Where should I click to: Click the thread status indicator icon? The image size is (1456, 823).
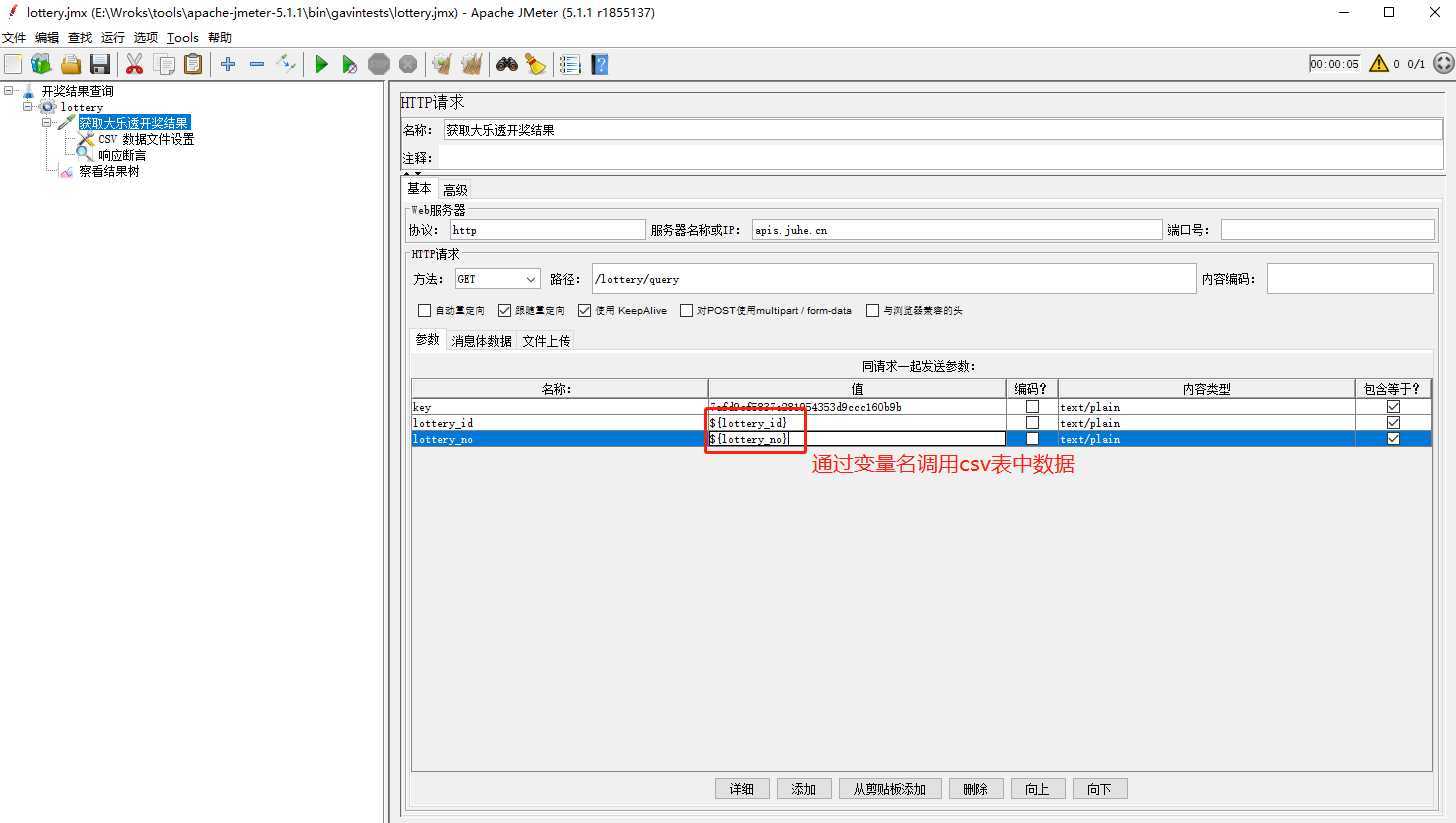coord(1443,64)
